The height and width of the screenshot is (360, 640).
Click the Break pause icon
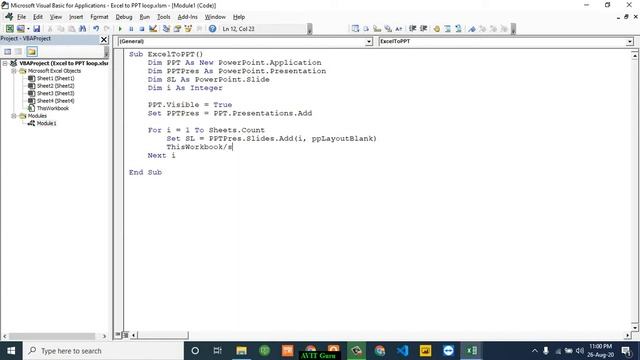click(x=131, y=29)
